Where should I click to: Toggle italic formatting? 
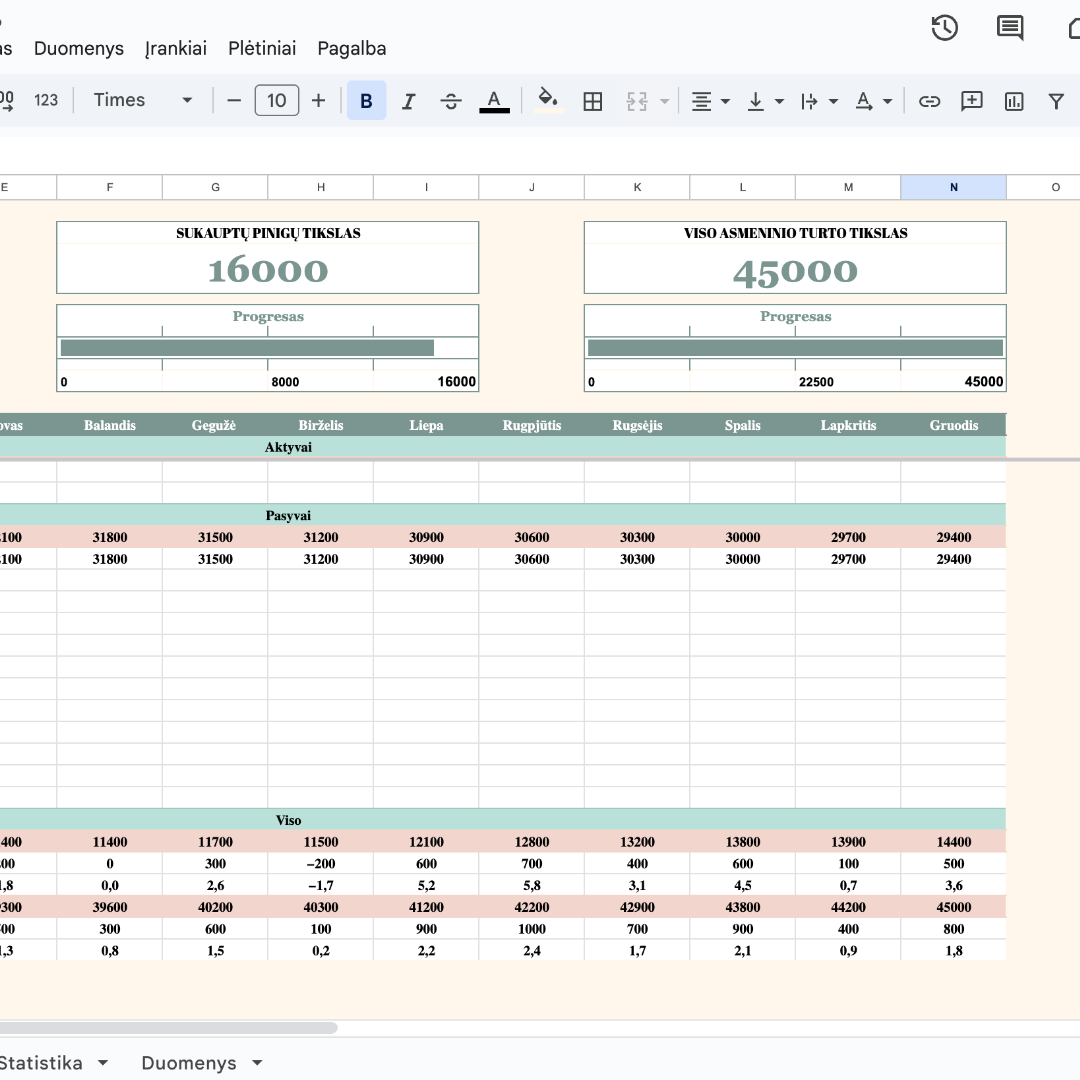point(408,101)
